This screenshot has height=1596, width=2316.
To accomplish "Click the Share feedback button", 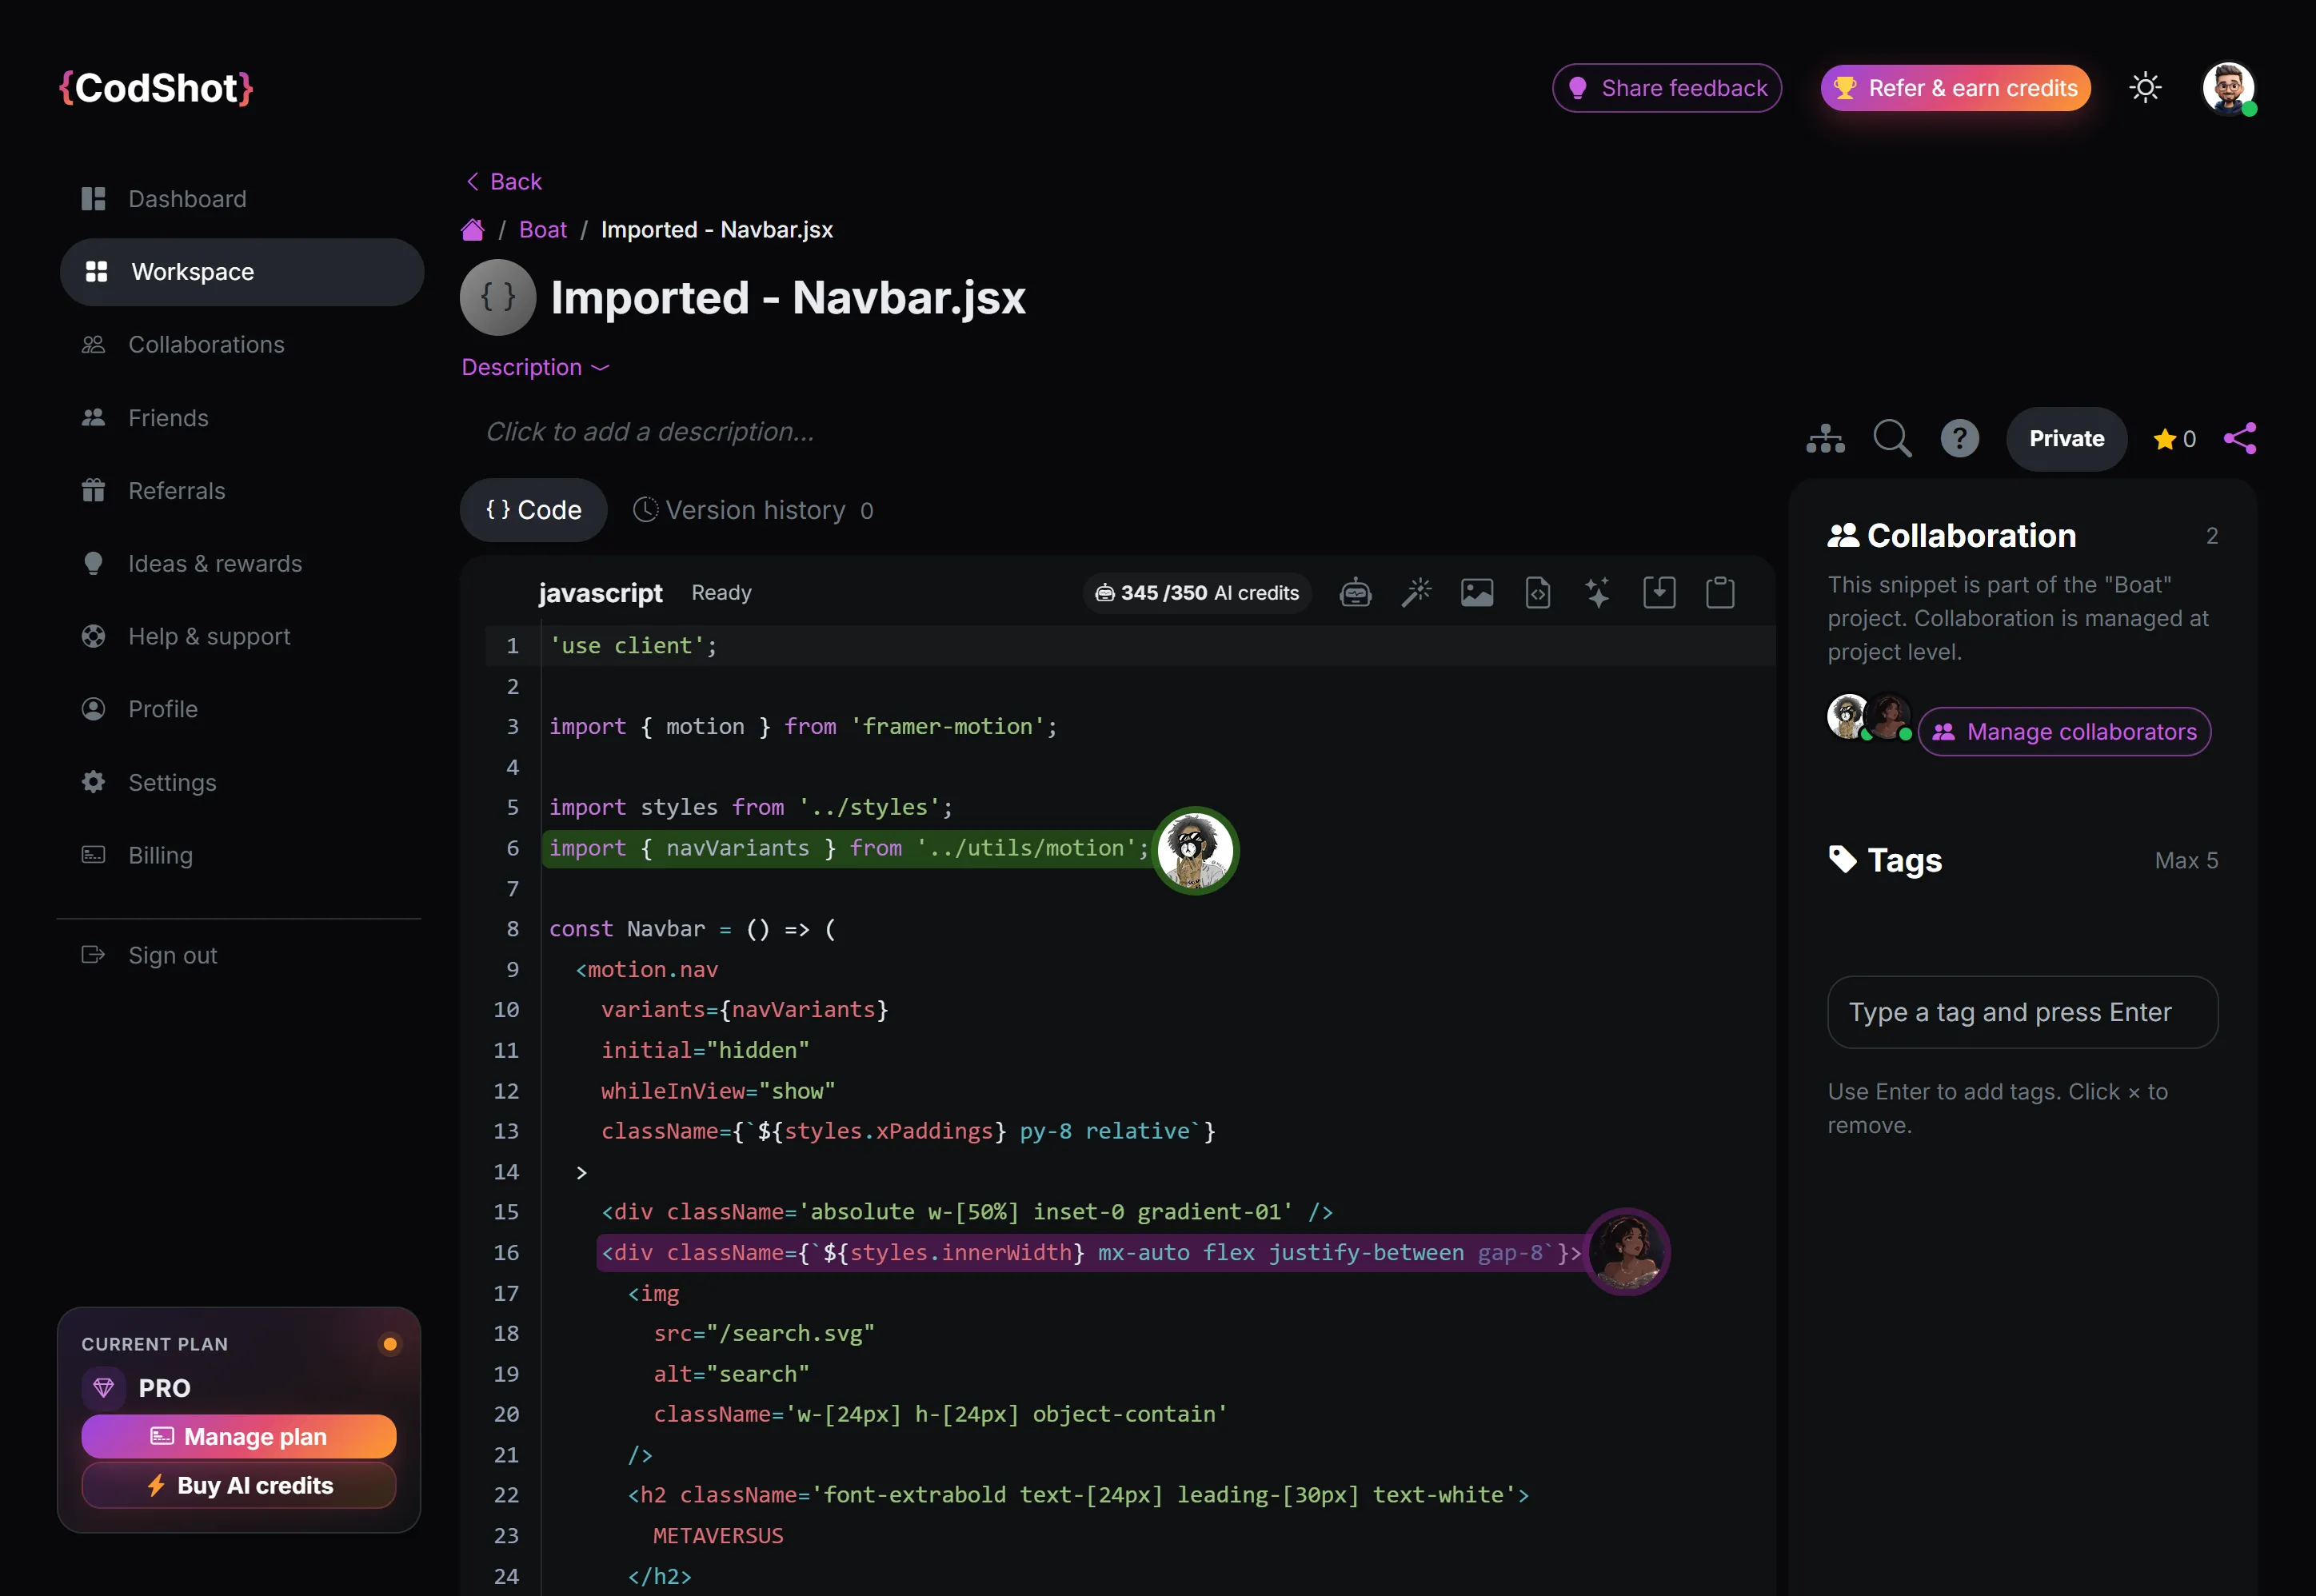I will [x=1667, y=89].
